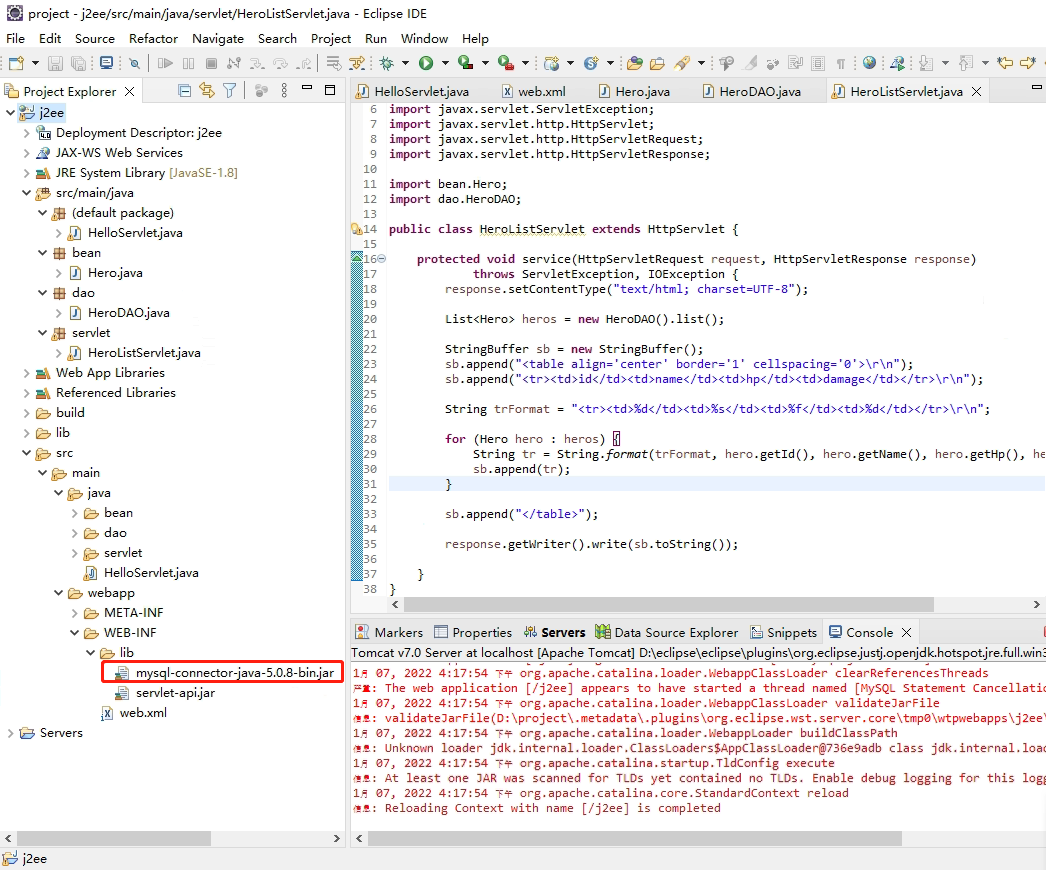Click the Open Task folder icon

(x=657, y=63)
